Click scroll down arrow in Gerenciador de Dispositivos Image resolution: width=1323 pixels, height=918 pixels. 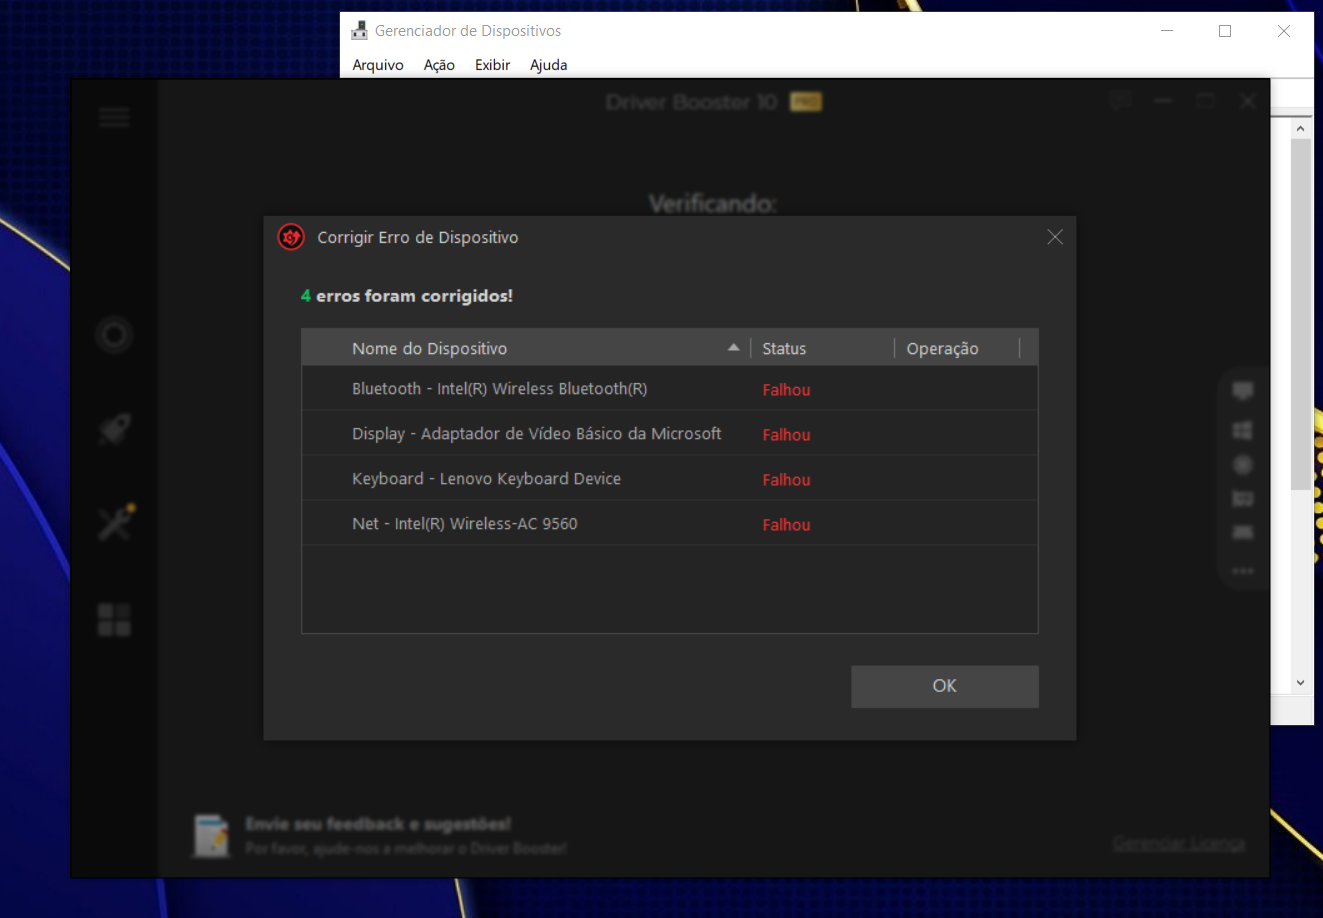[1300, 683]
